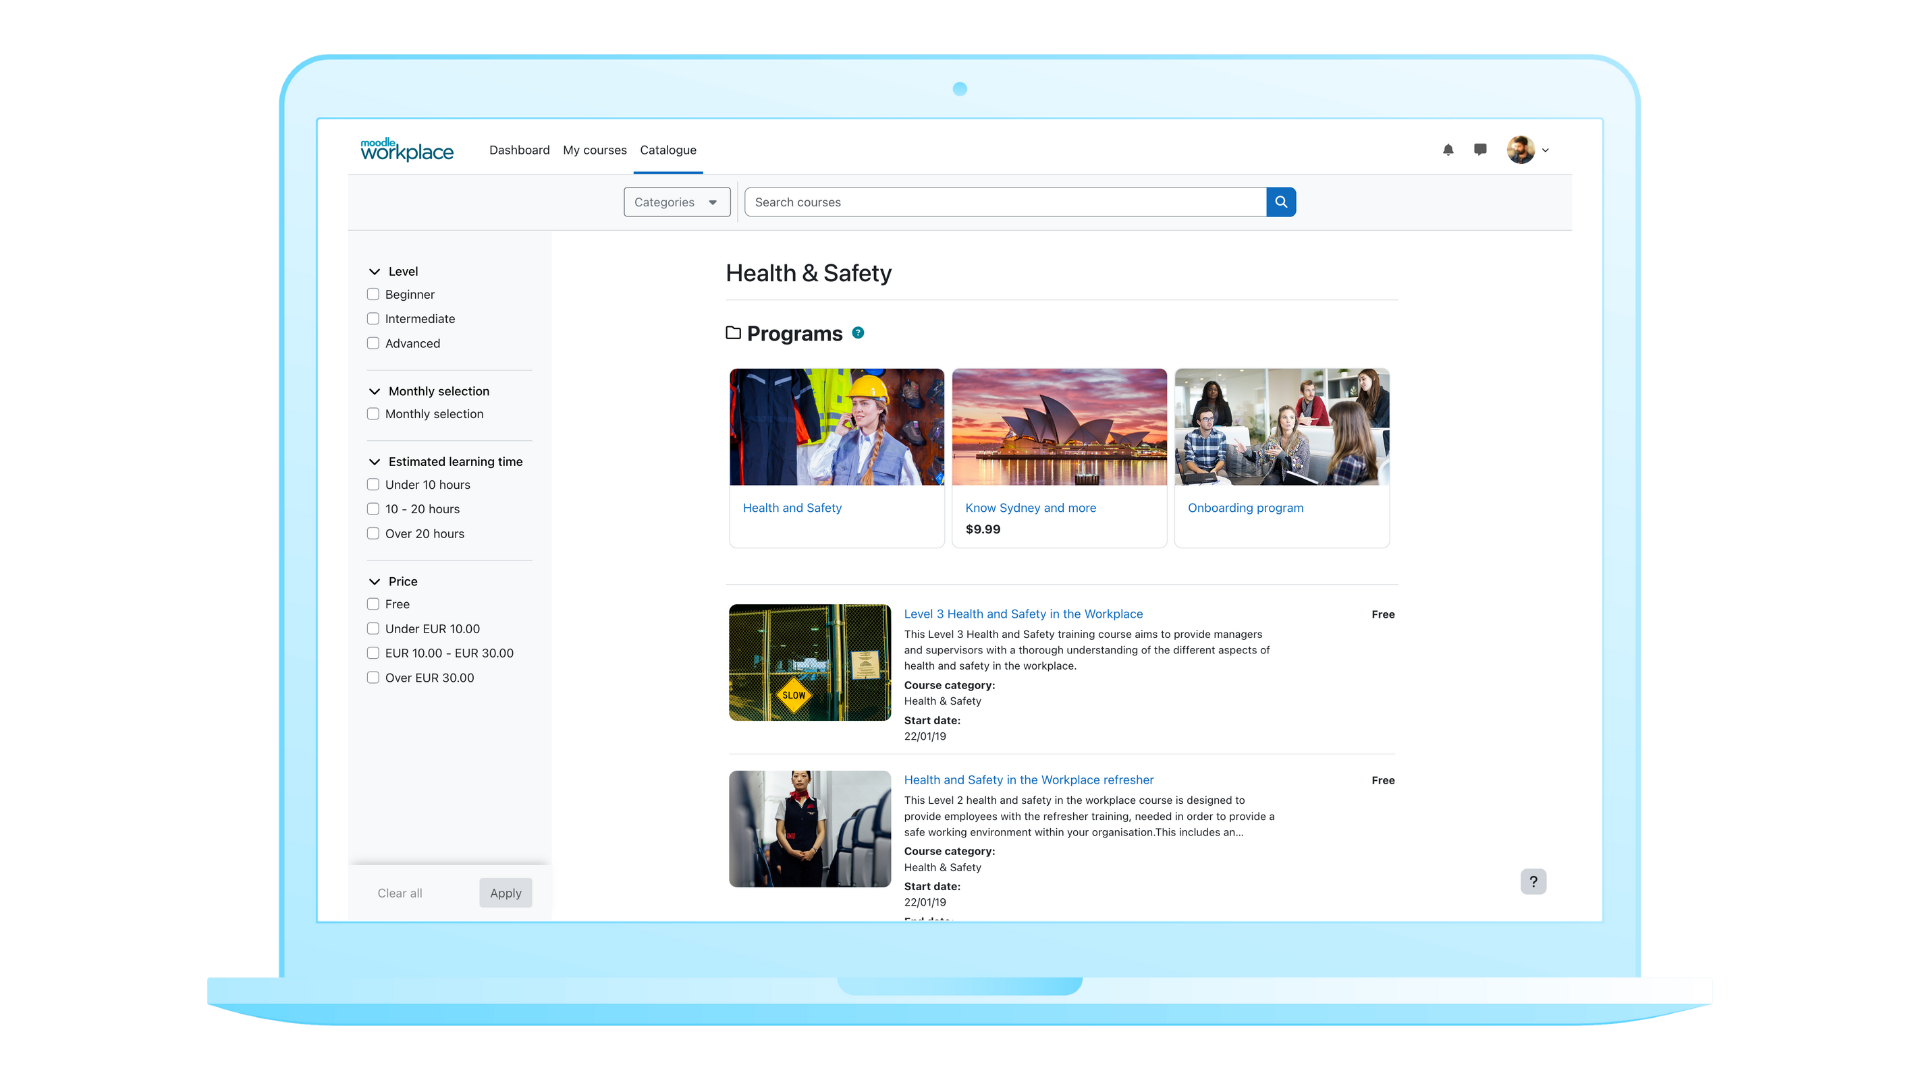Image resolution: width=1920 pixels, height=1080 pixels.
Task: Collapse the Estimated learning time section
Action: (x=375, y=462)
